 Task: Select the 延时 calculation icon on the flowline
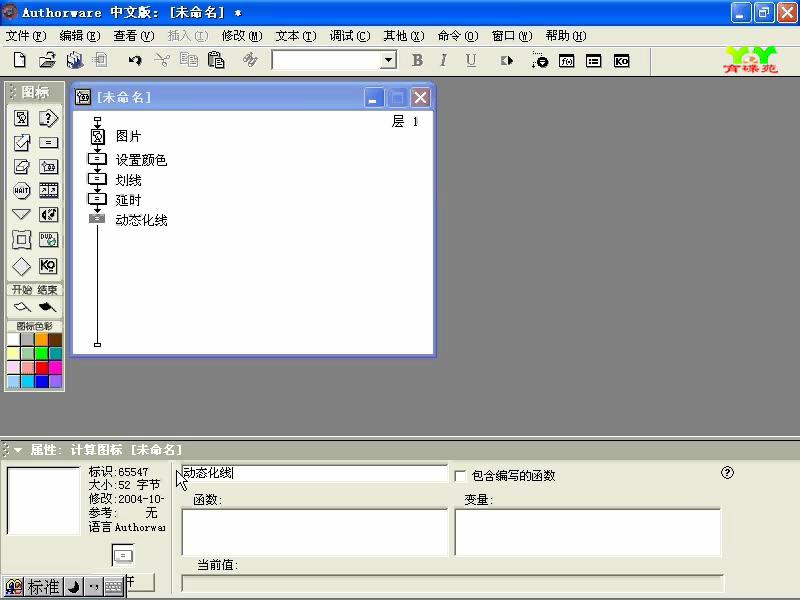pyautogui.click(x=97, y=199)
